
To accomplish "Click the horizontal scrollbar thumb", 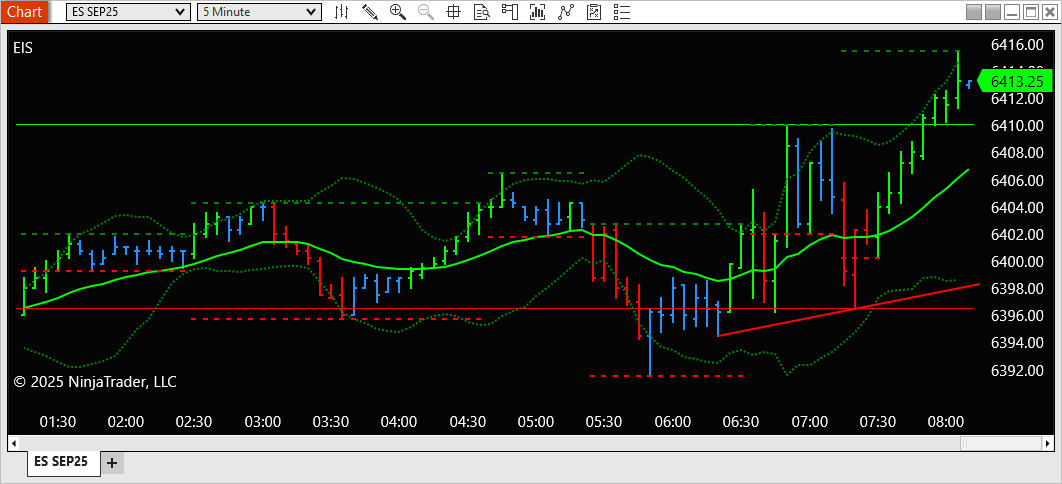I will click(1002, 443).
